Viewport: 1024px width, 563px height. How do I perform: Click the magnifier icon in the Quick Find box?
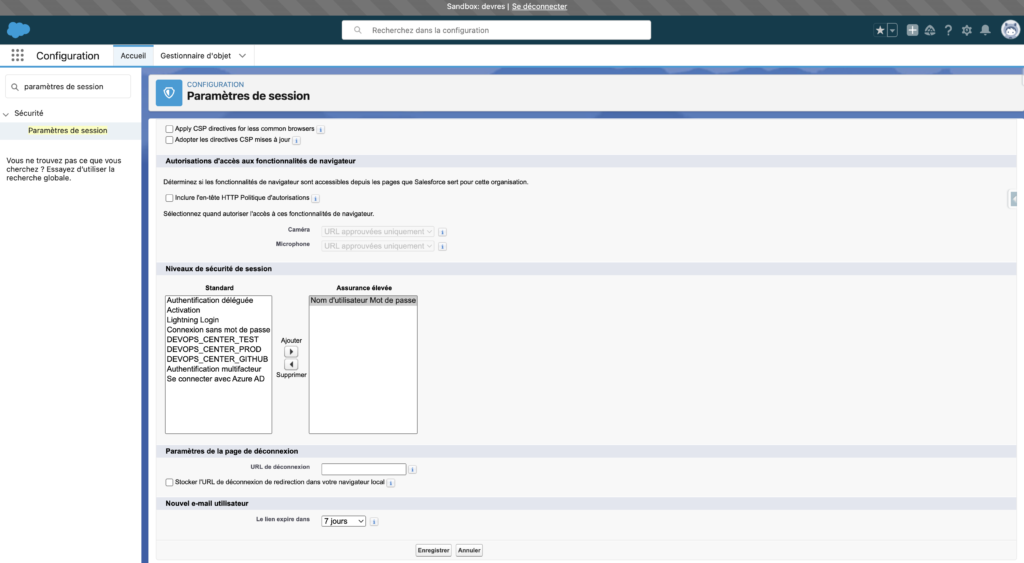(x=15, y=87)
